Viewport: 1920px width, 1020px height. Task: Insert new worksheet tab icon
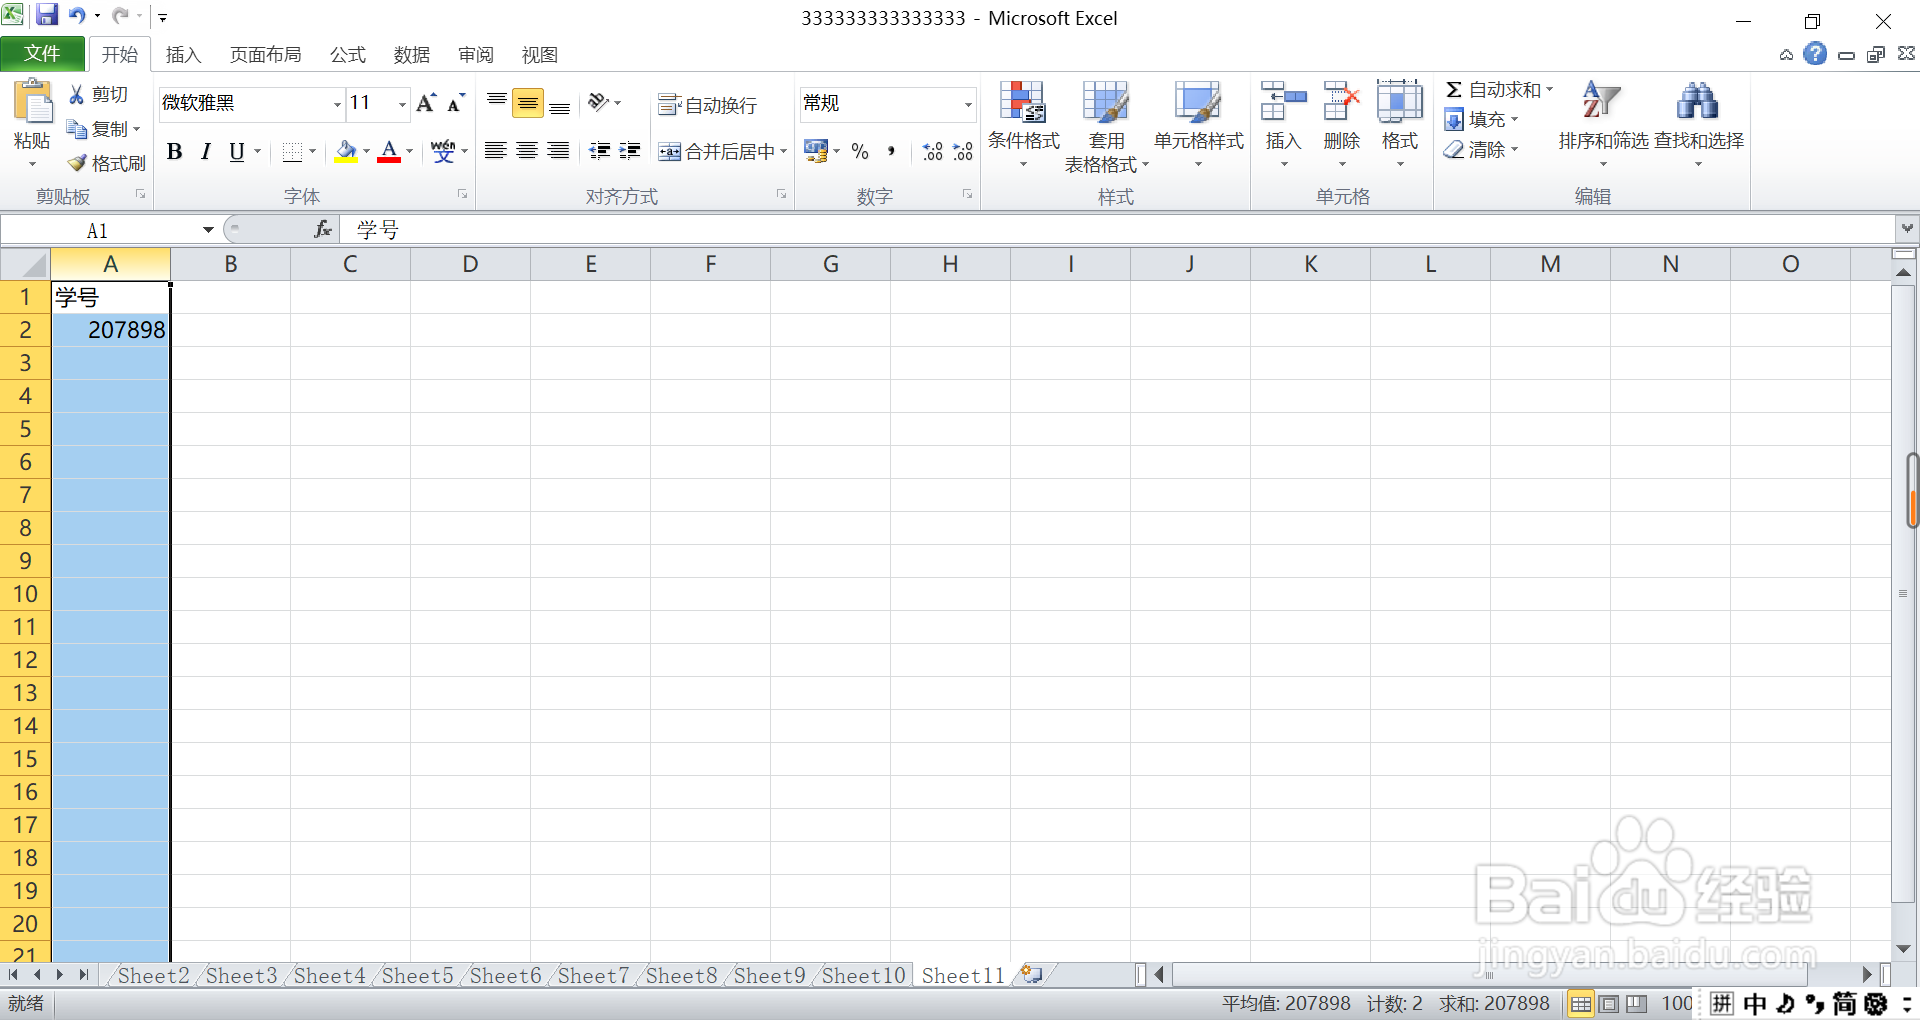(x=1031, y=975)
